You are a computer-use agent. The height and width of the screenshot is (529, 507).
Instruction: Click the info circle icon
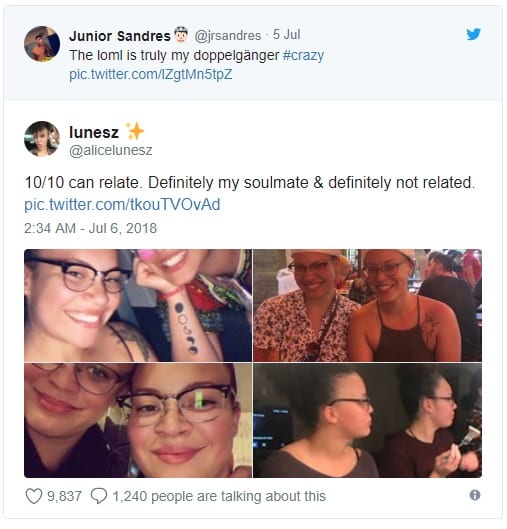coord(475,495)
